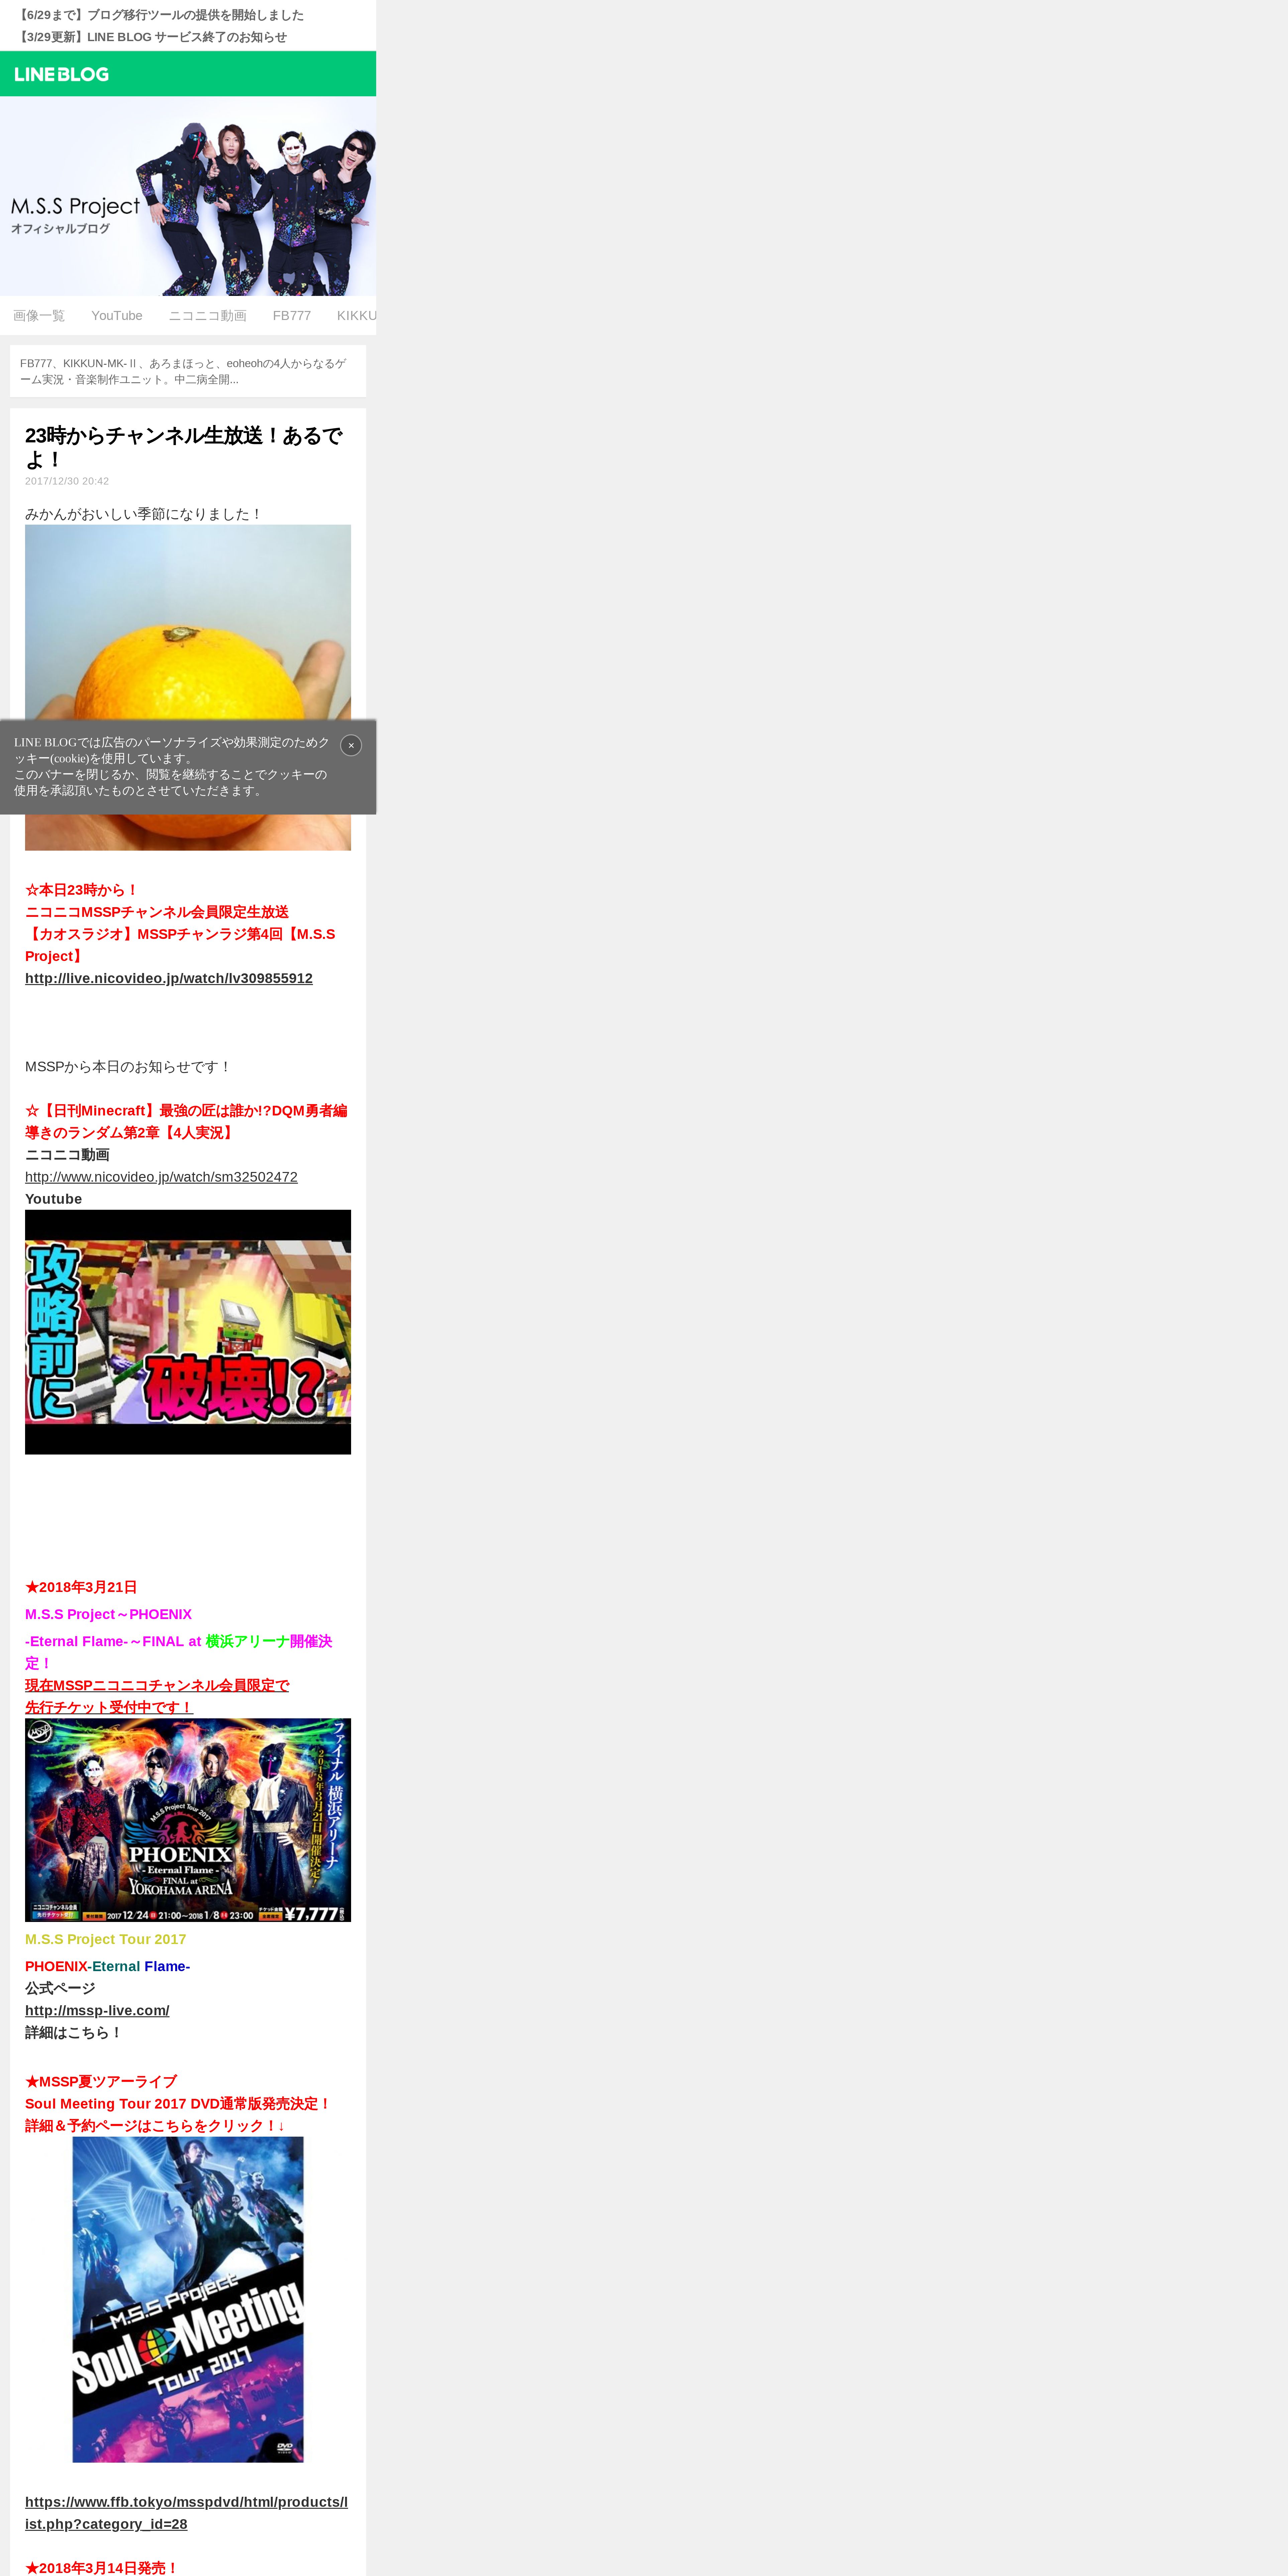Viewport: 1288px width, 2576px height.
Task: Open the YouTube tab
Action: 117,316
